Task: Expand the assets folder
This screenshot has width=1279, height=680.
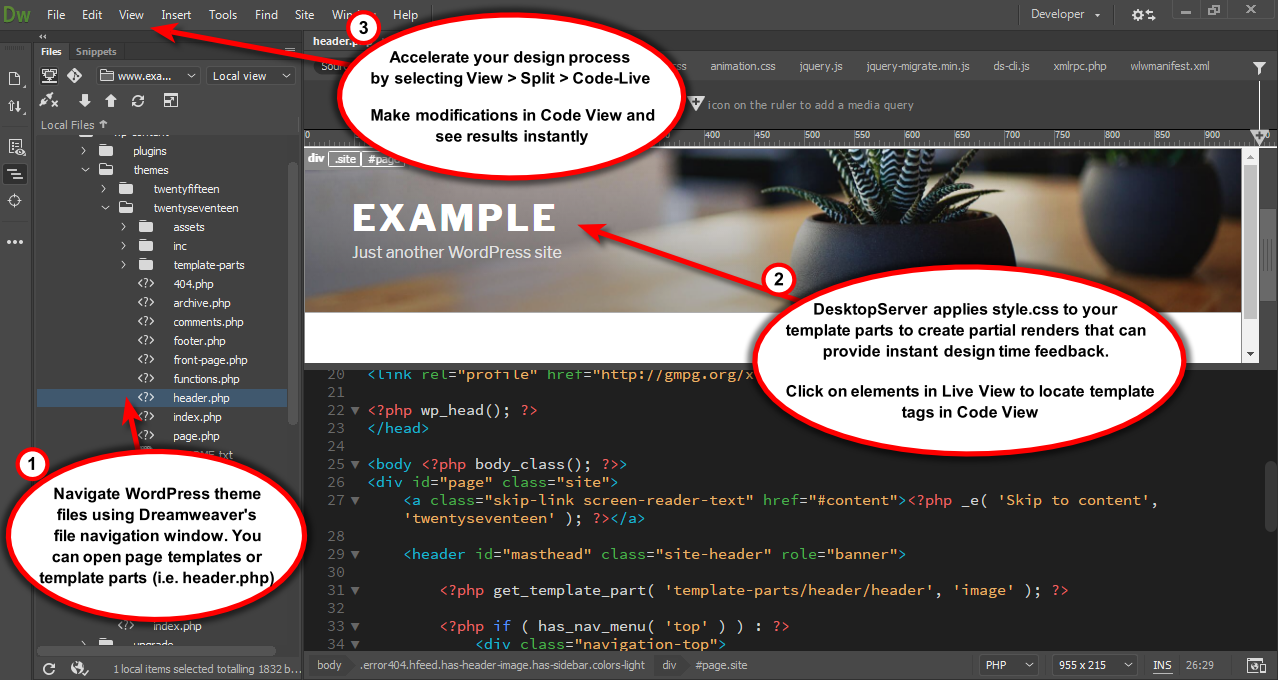Action: tap(124, 227)
